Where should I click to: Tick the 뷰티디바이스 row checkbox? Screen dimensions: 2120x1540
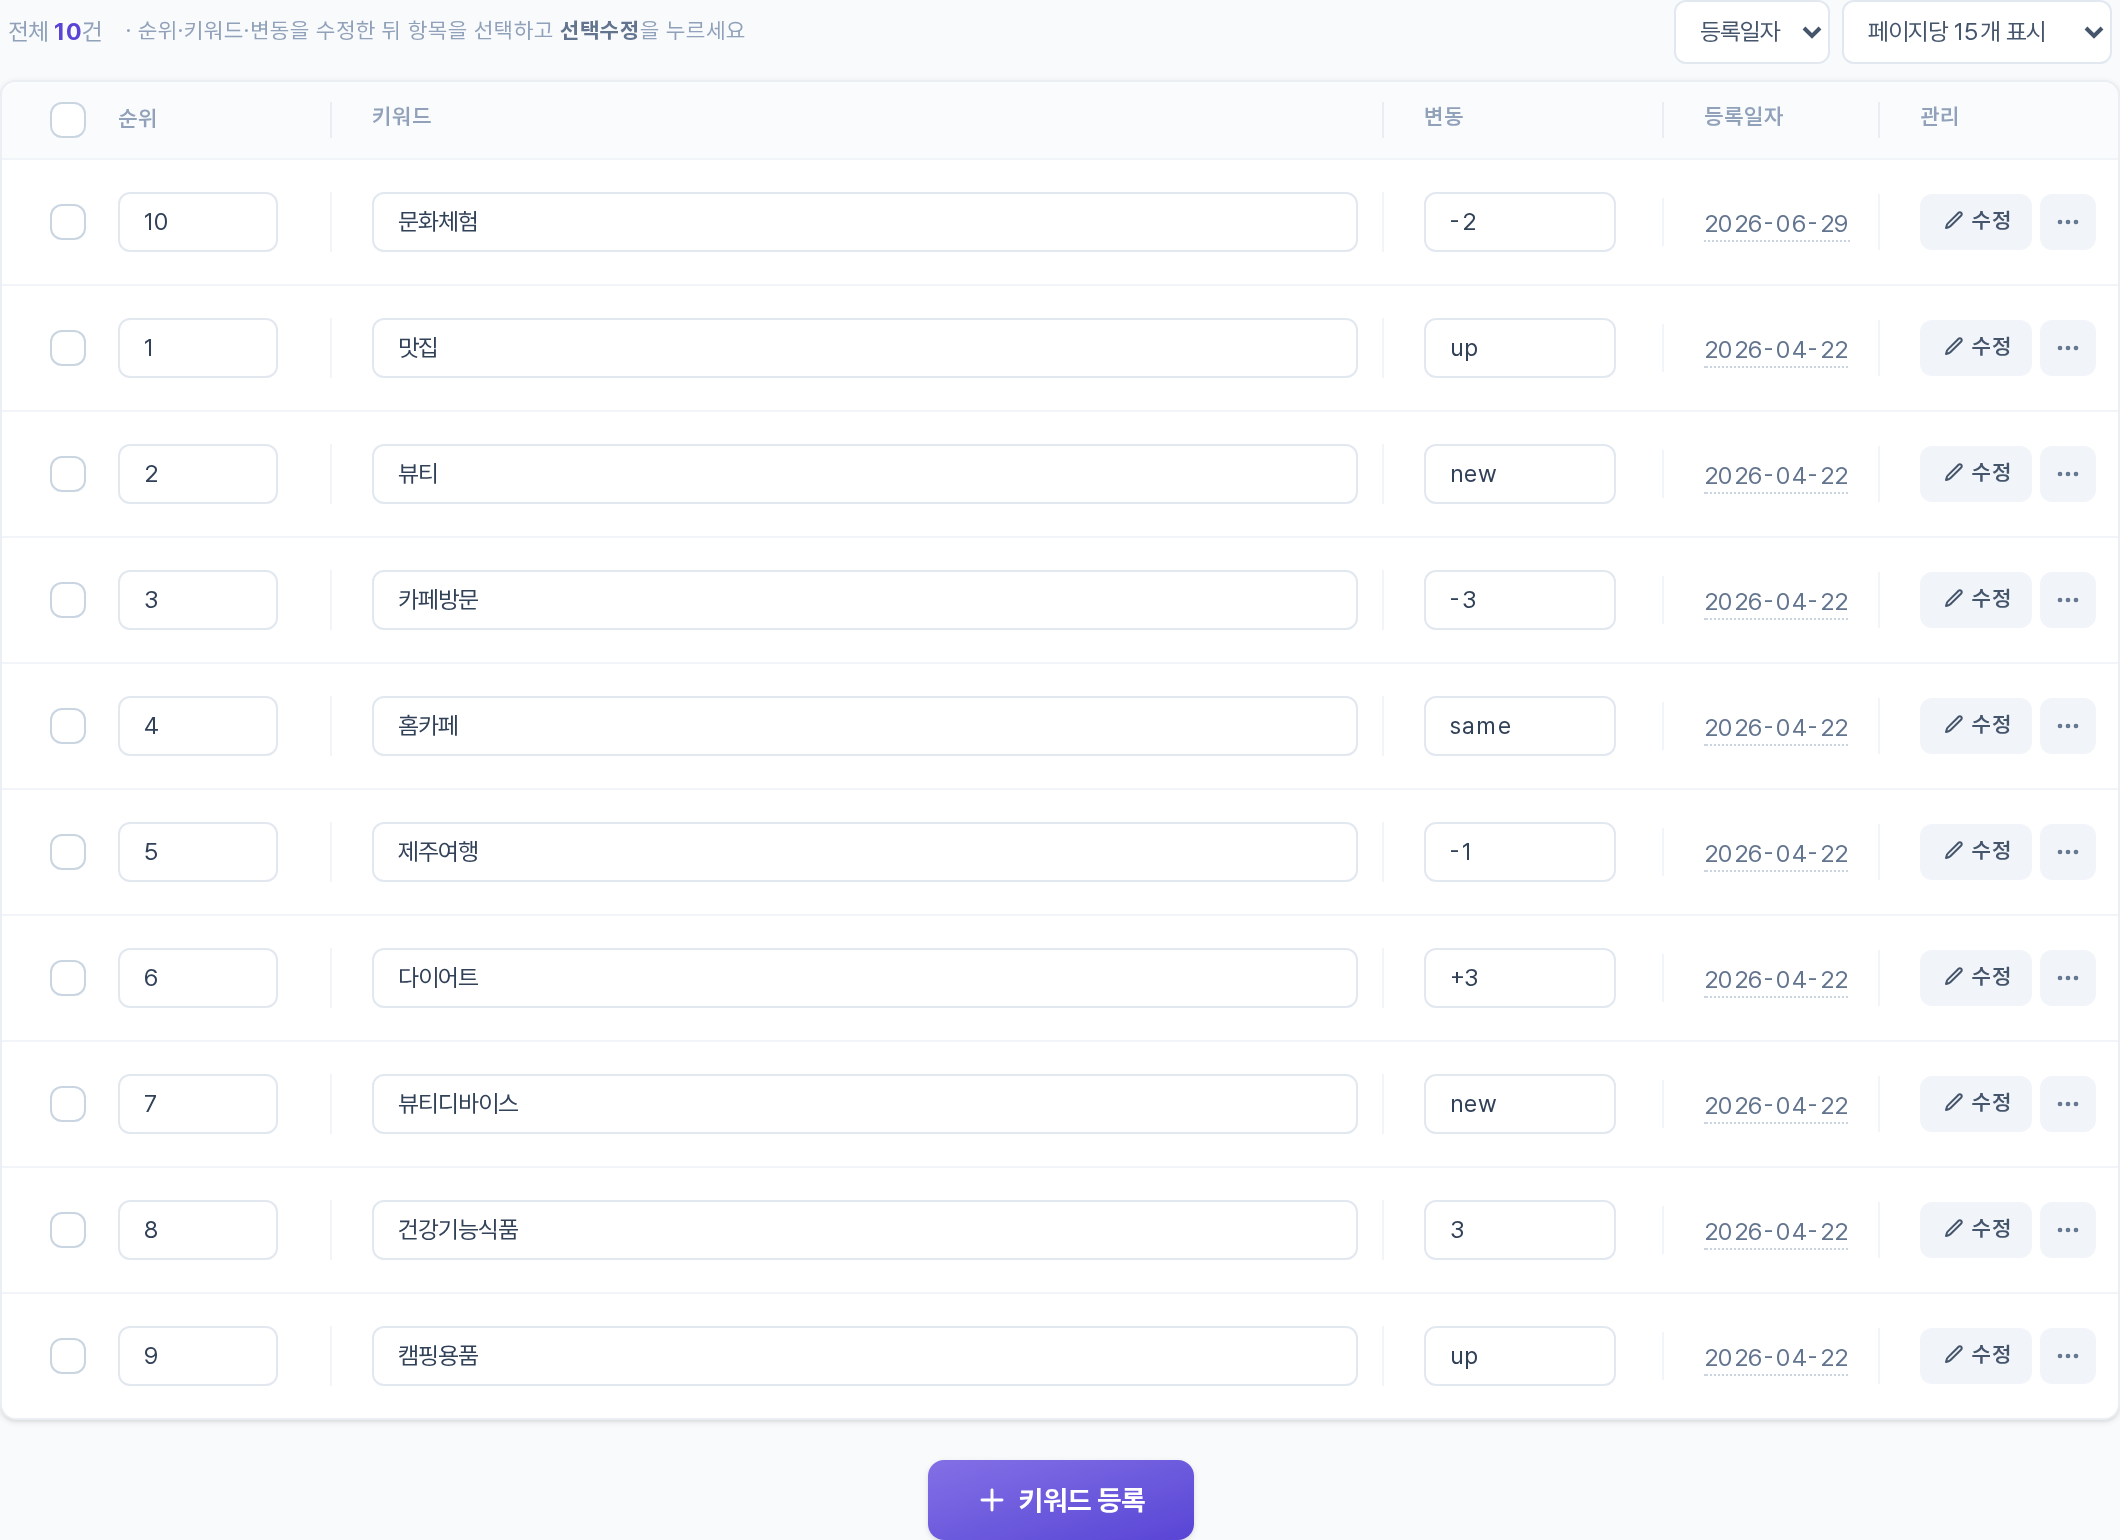coord(68,1104)
